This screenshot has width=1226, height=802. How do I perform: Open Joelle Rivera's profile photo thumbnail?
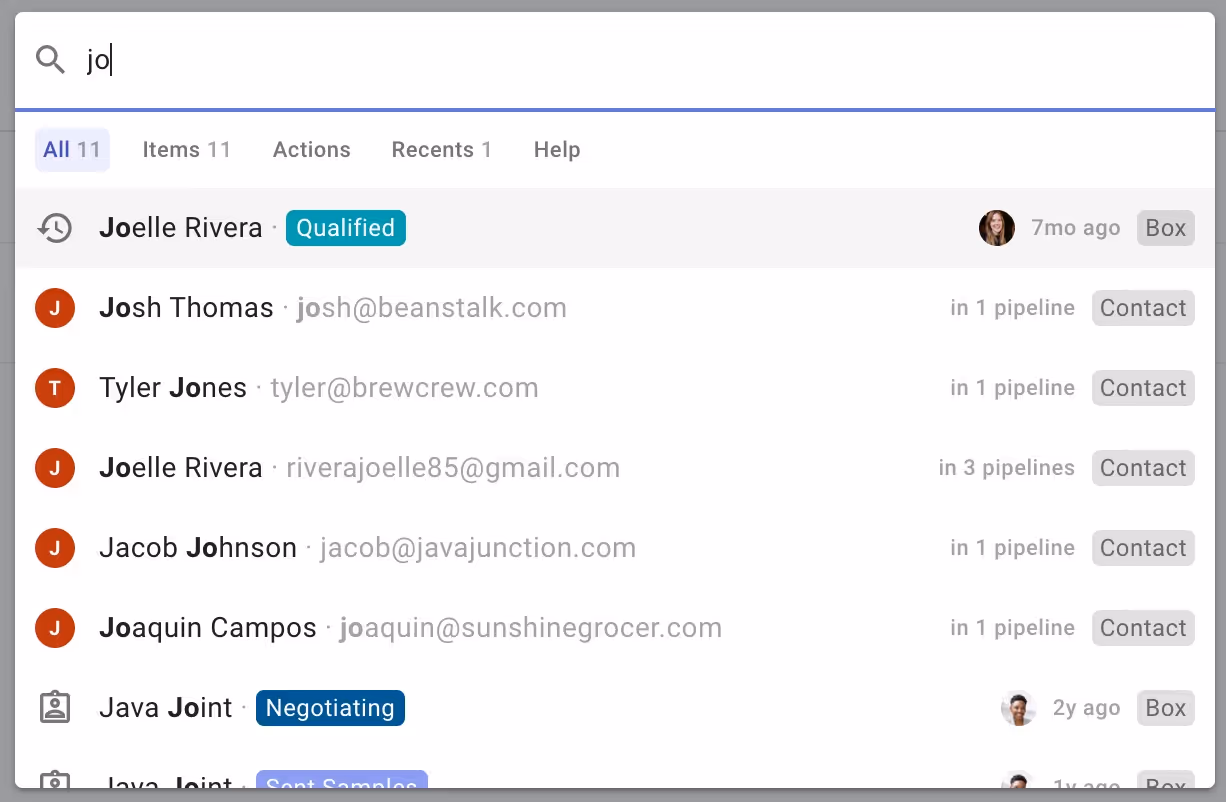point(996,227)
